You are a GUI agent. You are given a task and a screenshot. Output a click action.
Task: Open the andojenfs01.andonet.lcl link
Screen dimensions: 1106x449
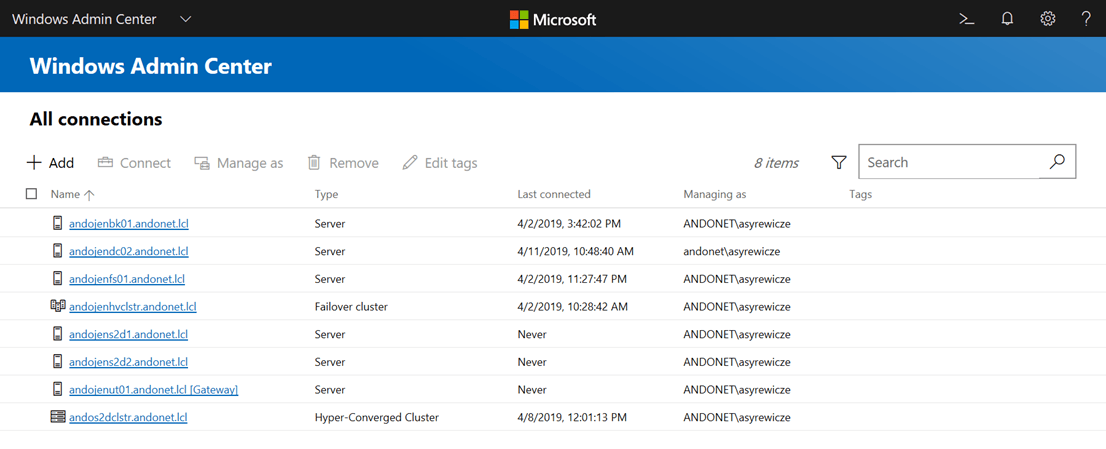(127, 279)
